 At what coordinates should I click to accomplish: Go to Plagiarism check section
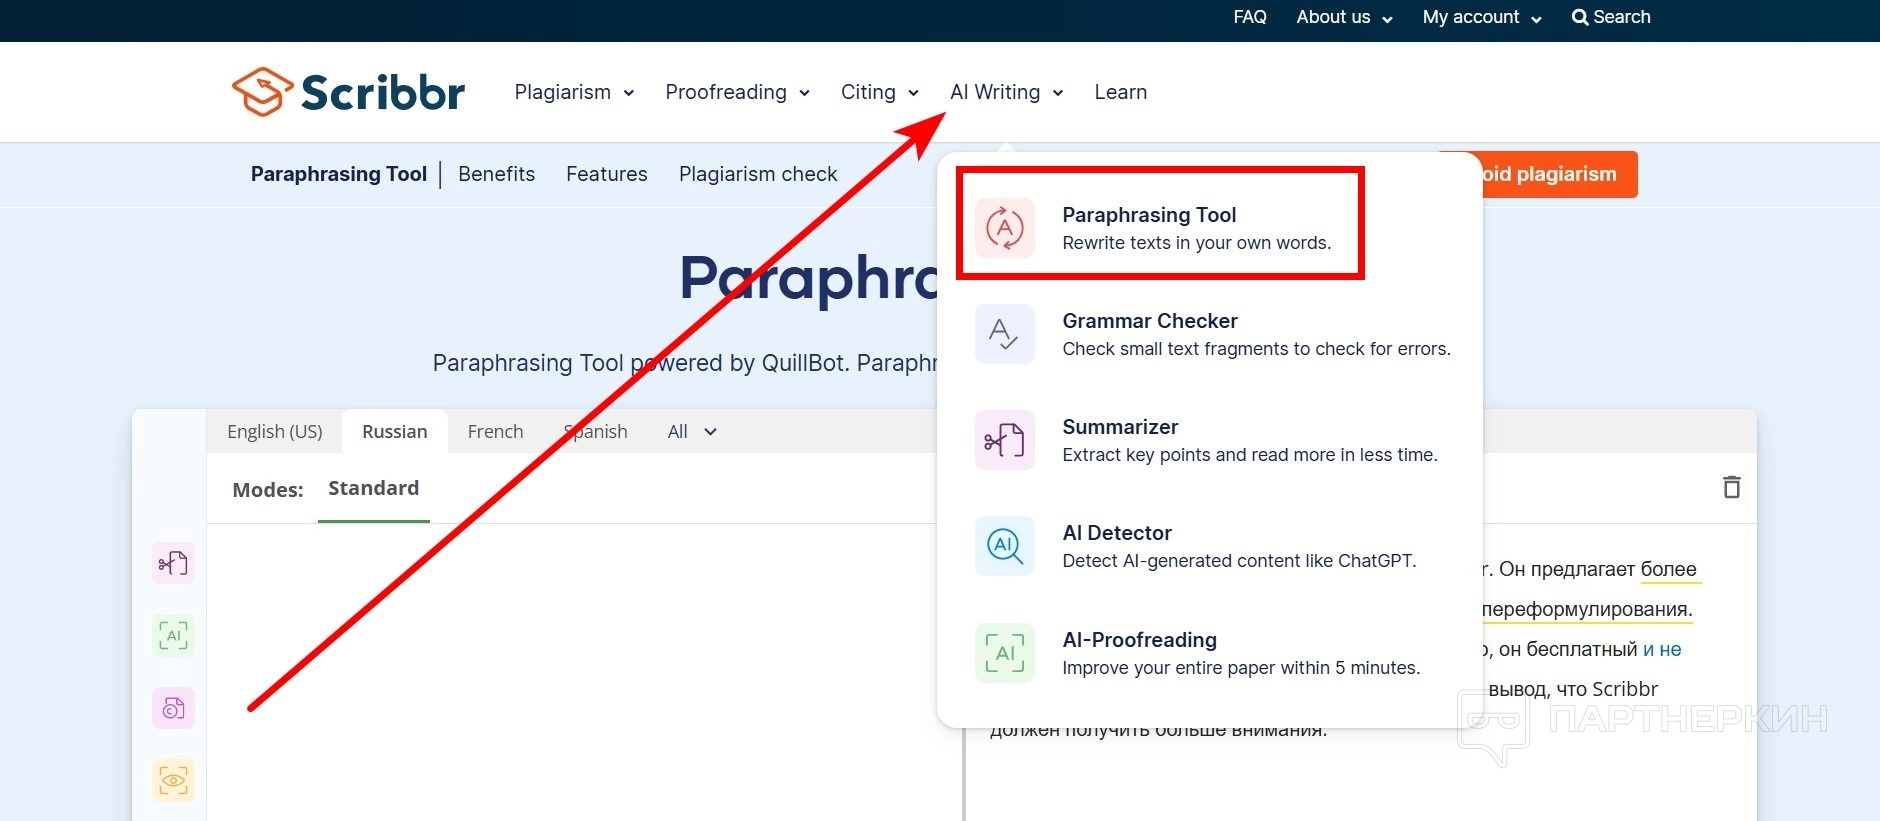coord(758,174)
